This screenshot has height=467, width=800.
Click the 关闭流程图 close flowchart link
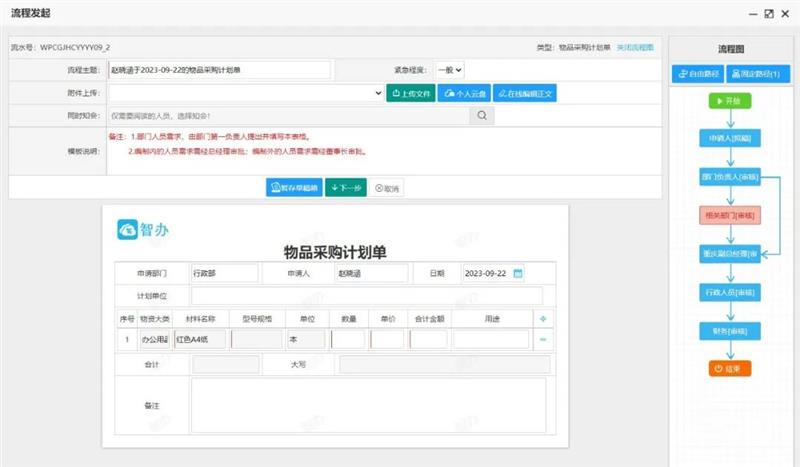(x=634, y=47)
